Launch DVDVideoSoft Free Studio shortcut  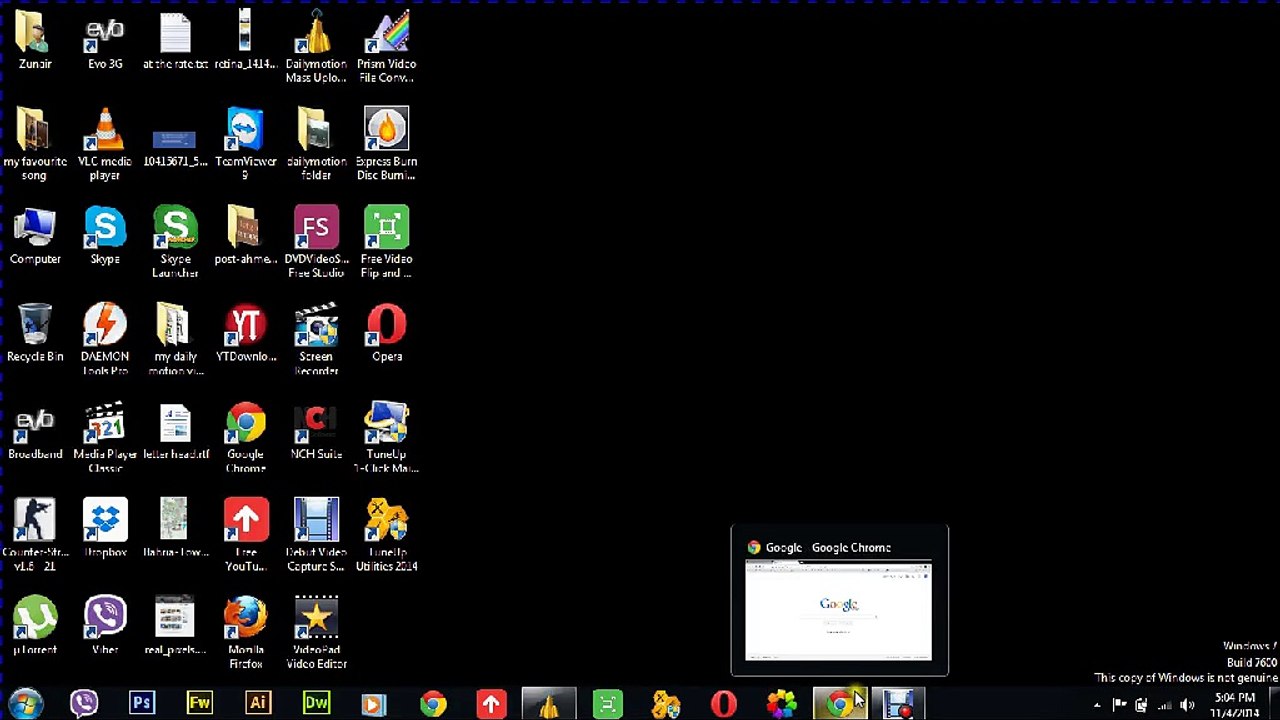[x=316, y=242]
